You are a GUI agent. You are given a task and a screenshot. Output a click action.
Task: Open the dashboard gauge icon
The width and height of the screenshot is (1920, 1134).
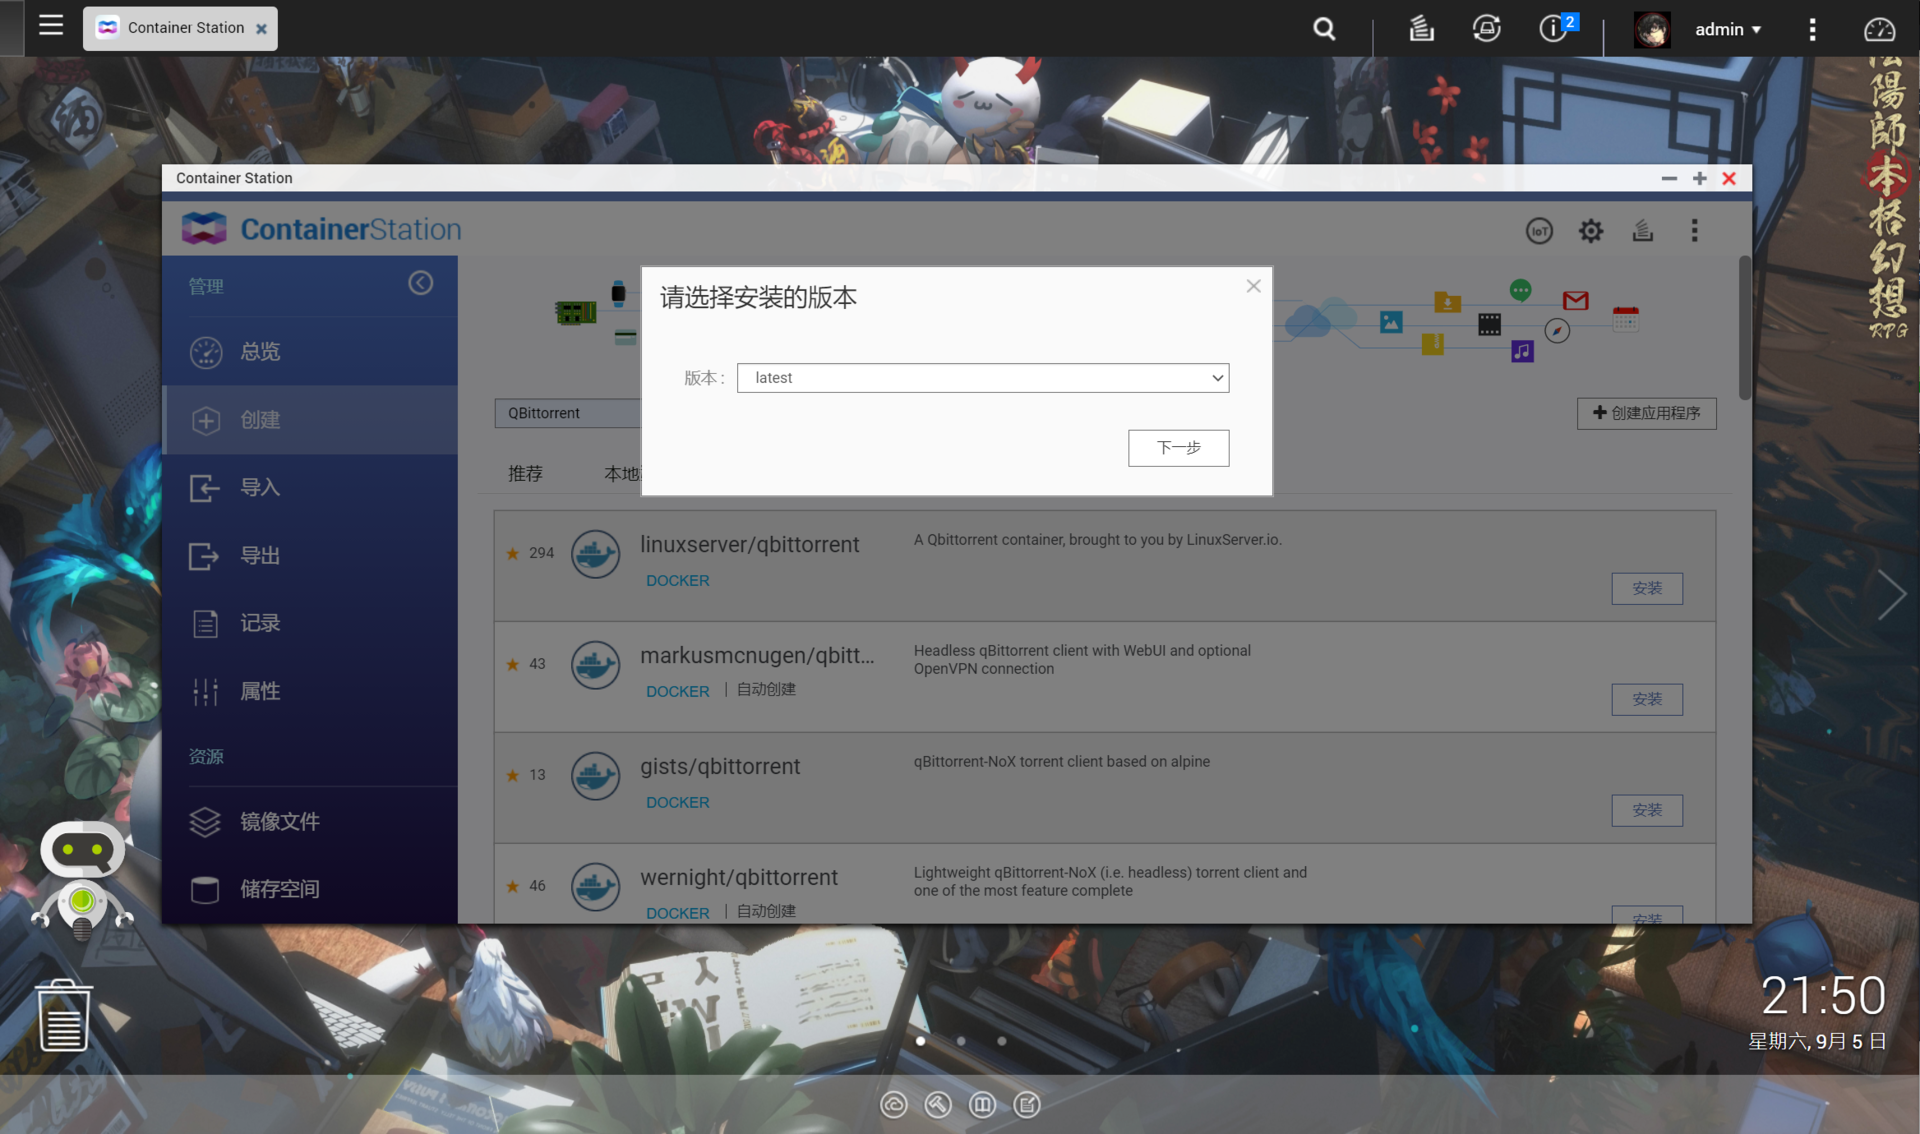(1879, 29)
